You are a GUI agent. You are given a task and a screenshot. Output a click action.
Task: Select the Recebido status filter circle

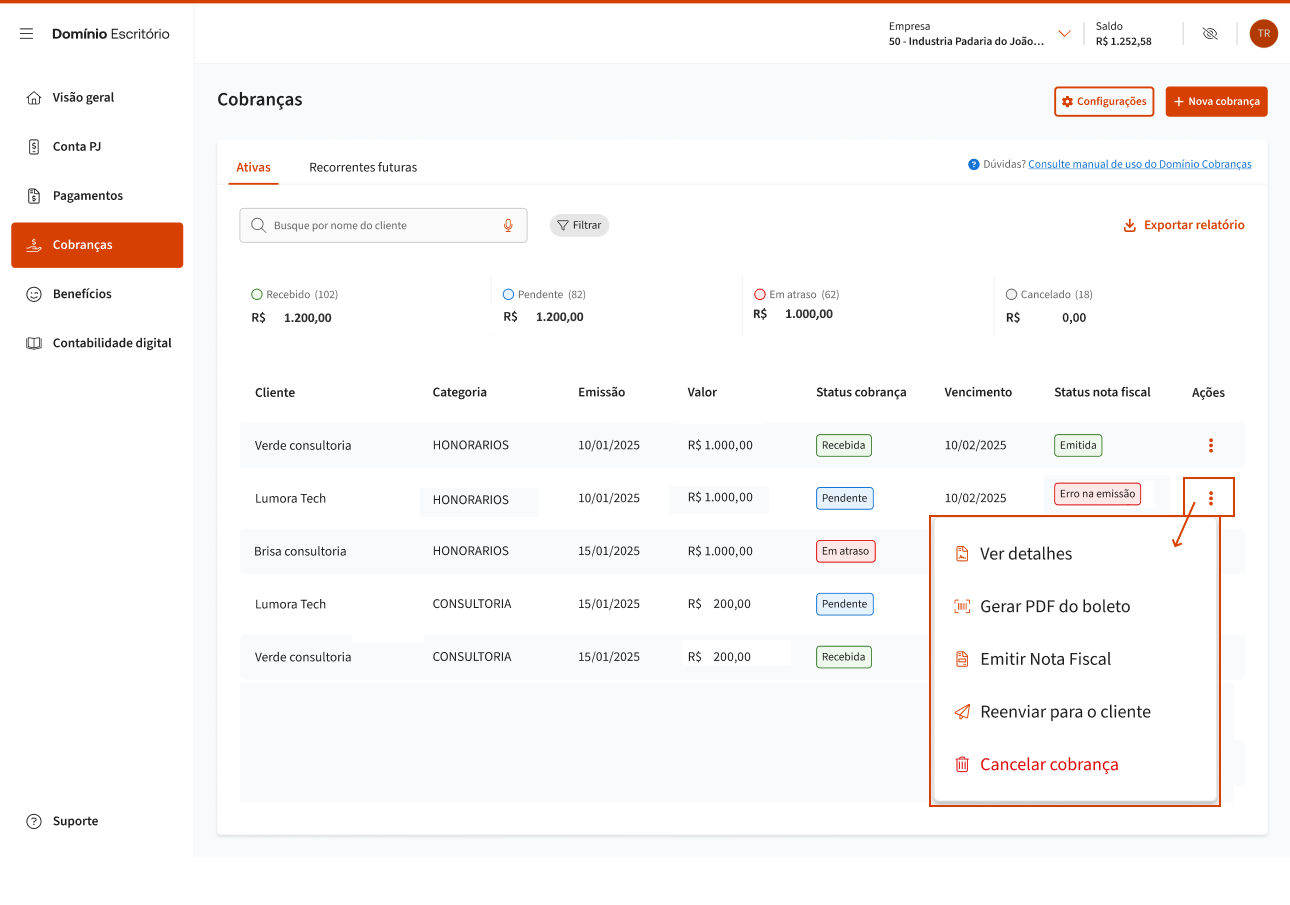[x=257, y=295]
